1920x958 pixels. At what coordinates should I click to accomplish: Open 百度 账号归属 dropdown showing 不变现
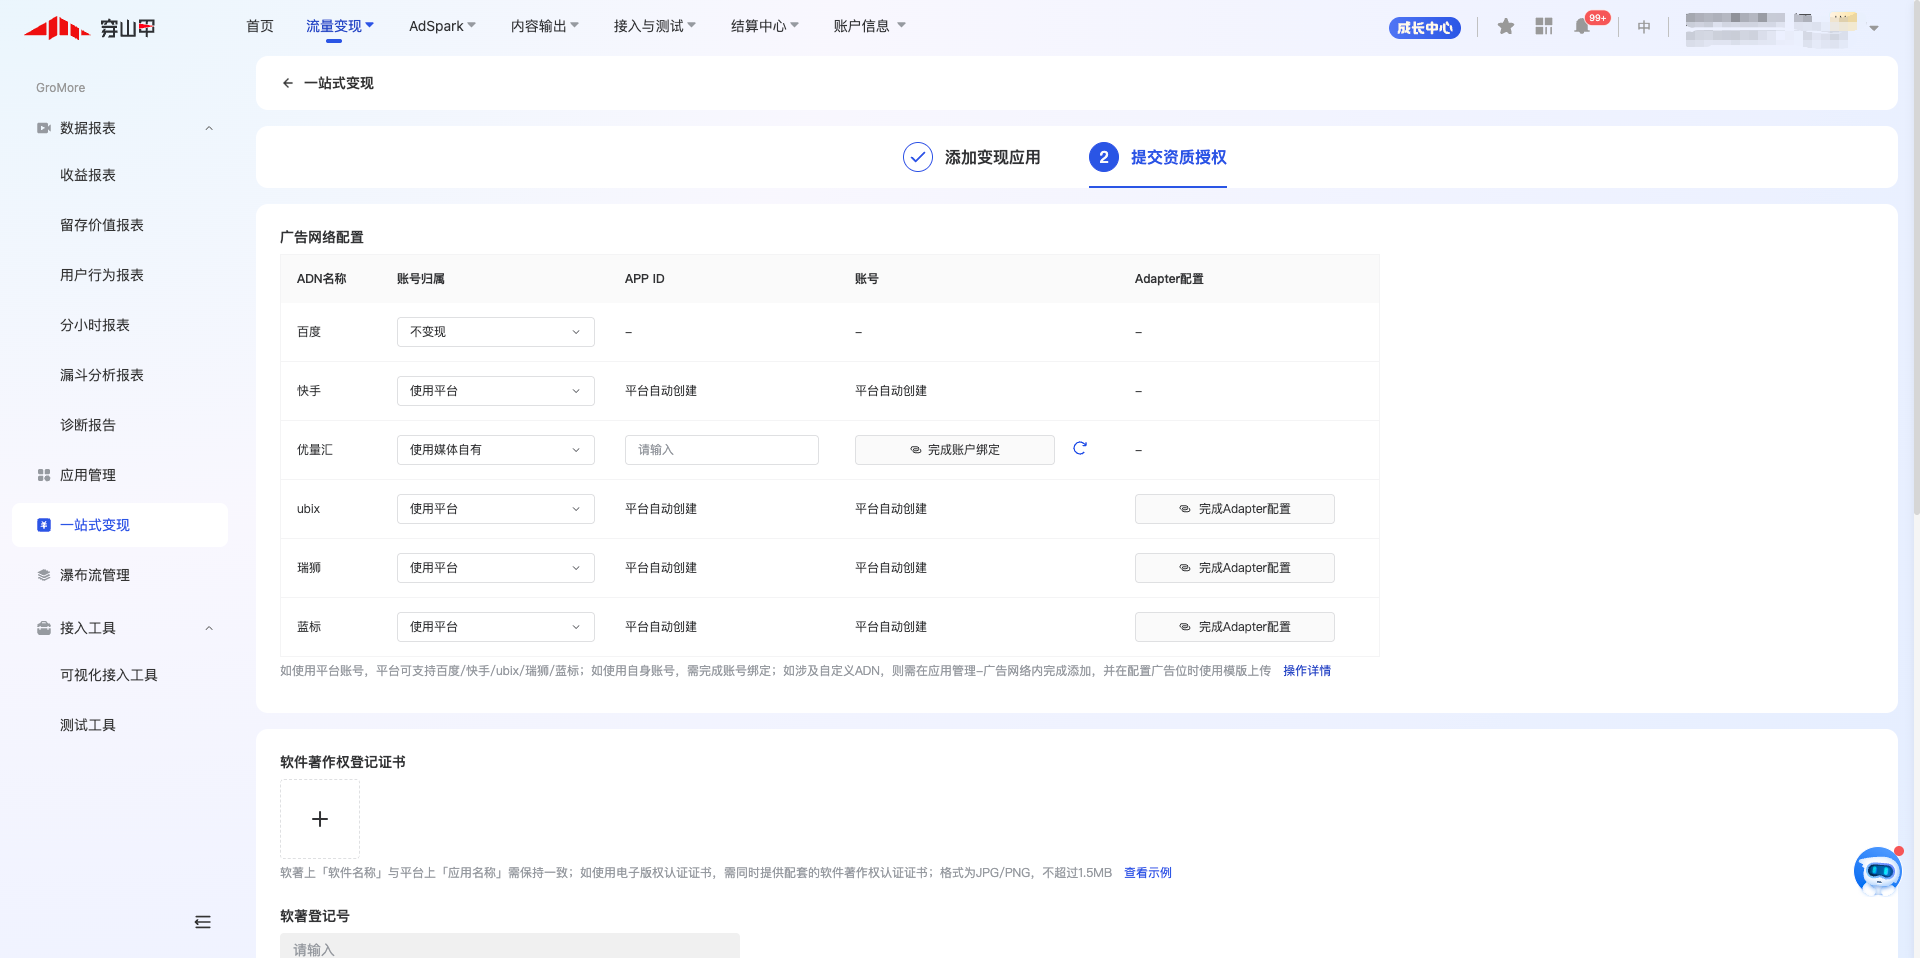click(495, 332)
